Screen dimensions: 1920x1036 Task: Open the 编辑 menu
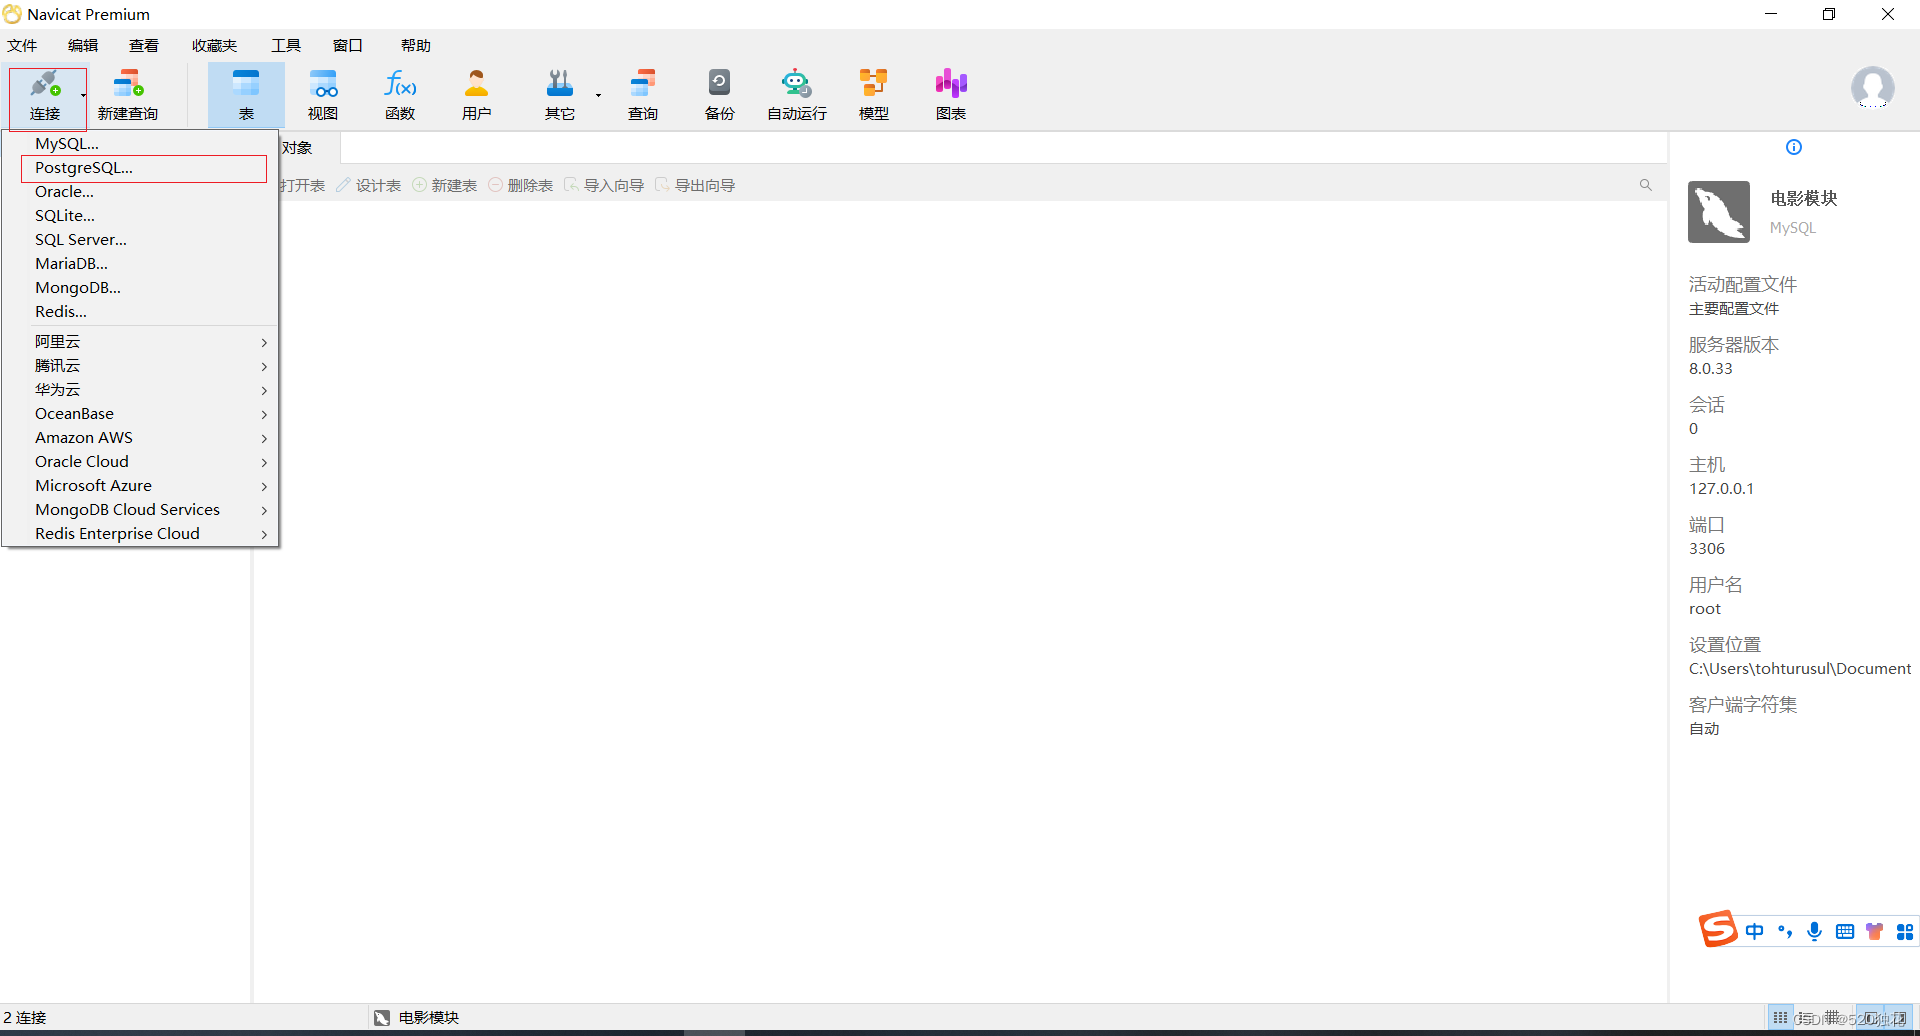tap(83, 46)
